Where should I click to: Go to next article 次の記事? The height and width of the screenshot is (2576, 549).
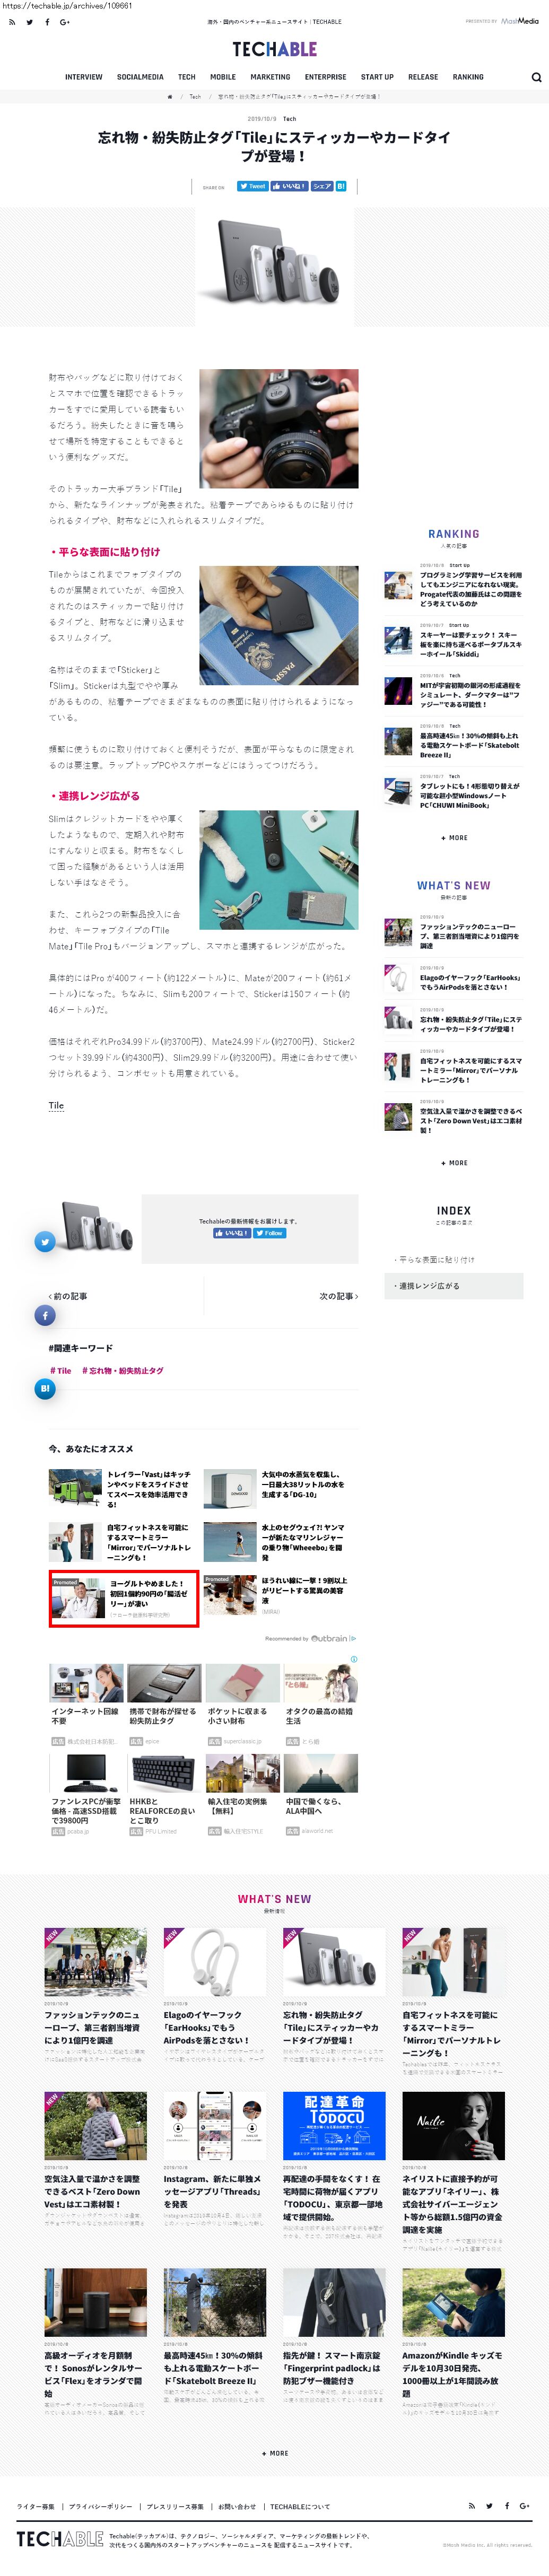(x=339, y=1296)
